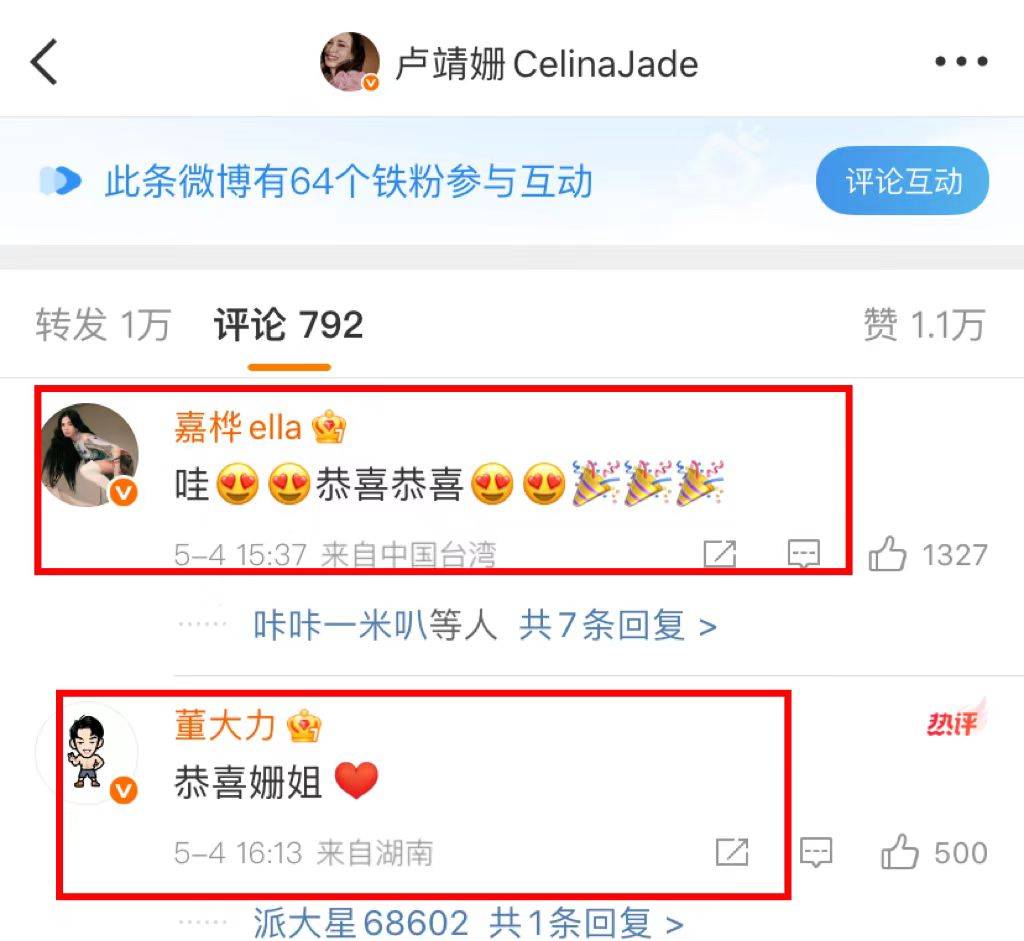Expand the 共7条回复 replies thread
This screenshot has width=1024, height=941.
(617, 626)
